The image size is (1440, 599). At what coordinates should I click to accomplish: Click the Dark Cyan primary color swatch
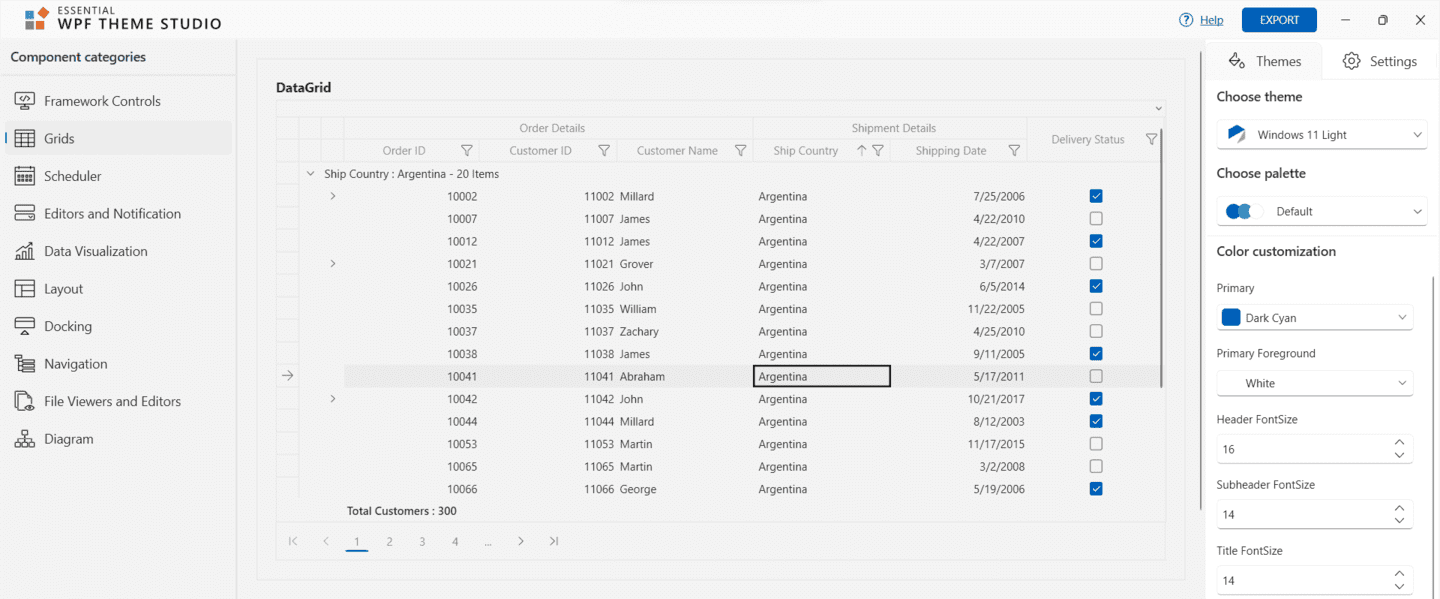point(1231,318)
